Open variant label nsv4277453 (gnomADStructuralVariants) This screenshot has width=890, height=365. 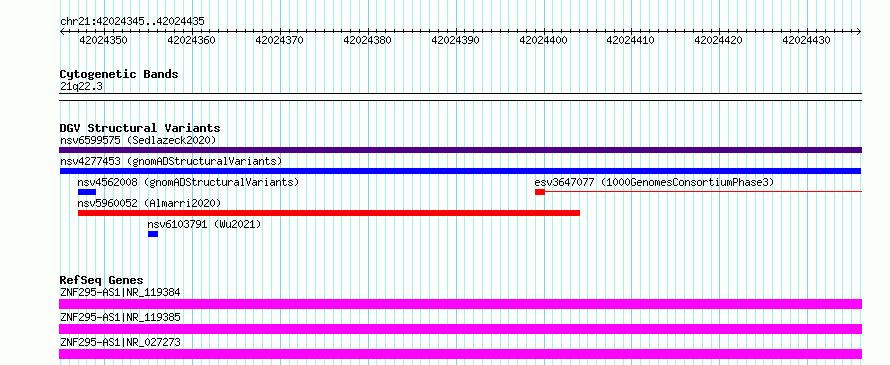tap(171, 161)
